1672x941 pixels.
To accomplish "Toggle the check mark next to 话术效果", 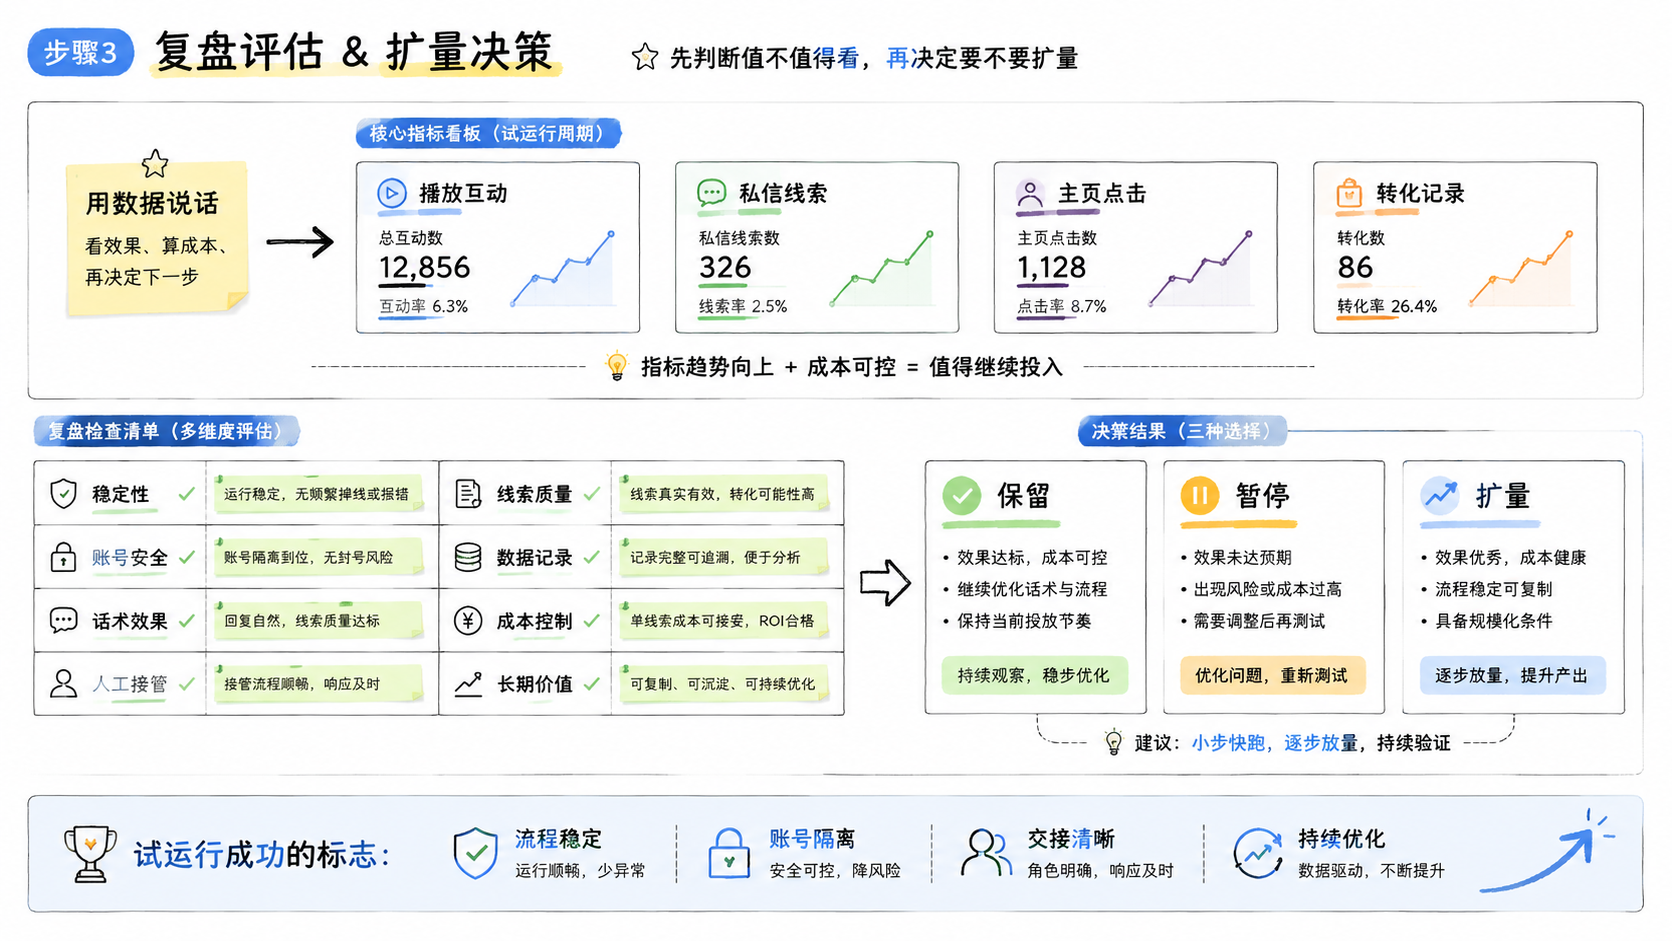I will click(x=186, y=621).
